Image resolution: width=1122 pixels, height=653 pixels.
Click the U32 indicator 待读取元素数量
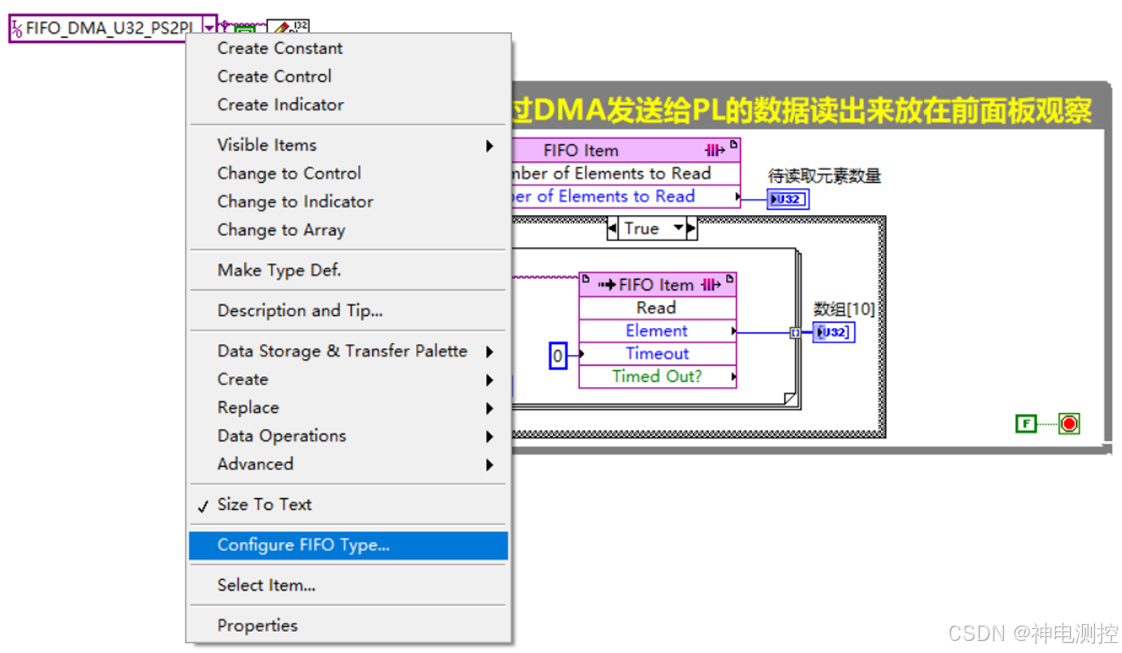coord(788,199)
